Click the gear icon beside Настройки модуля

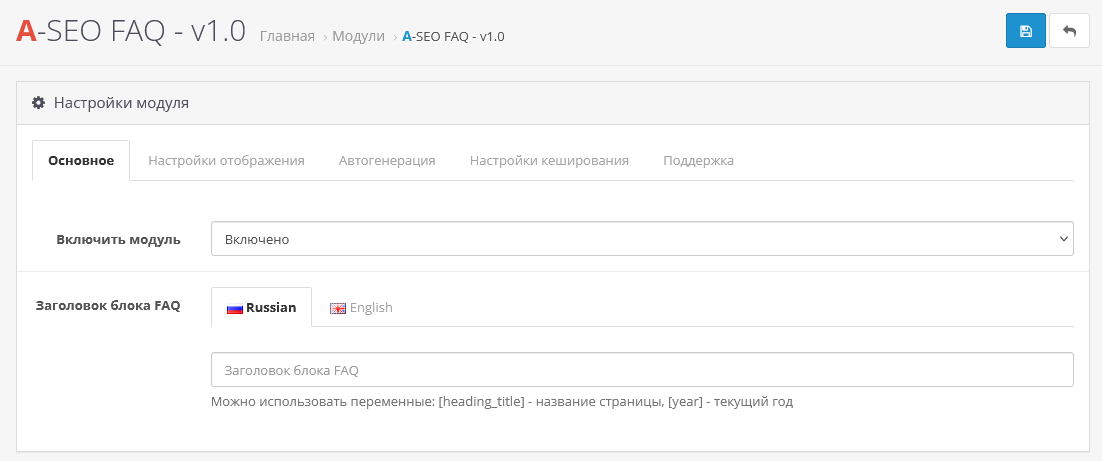pyautogui.click(x=39, y=102)
